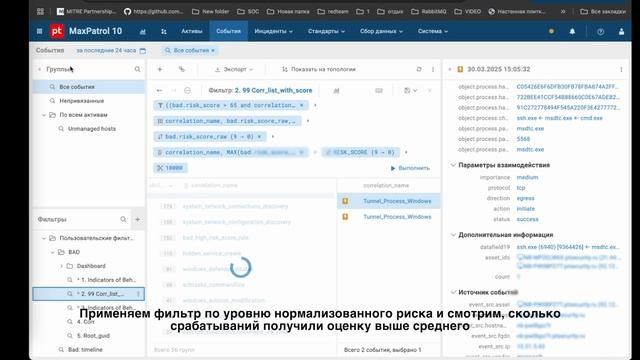Open the RabbitMQ bookmarks folder

[x=429, y=11]
